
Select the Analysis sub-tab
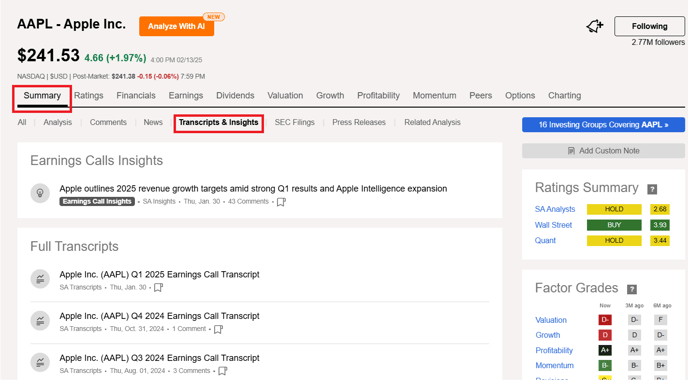click(57, 122)
